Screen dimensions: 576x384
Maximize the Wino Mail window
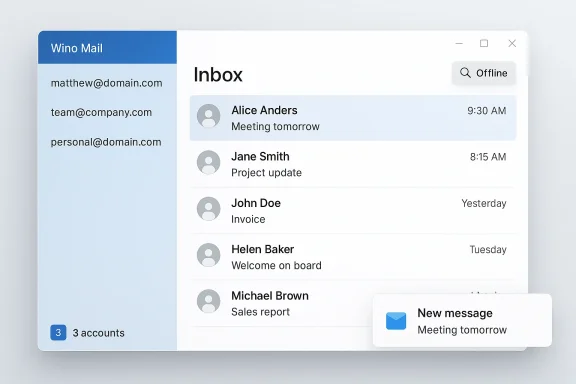[x=484, y=43]
